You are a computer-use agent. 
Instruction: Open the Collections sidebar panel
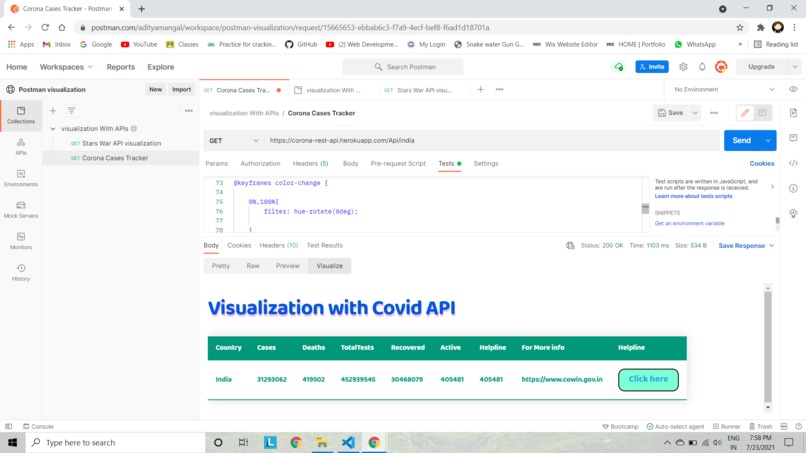tap(21, 115)
